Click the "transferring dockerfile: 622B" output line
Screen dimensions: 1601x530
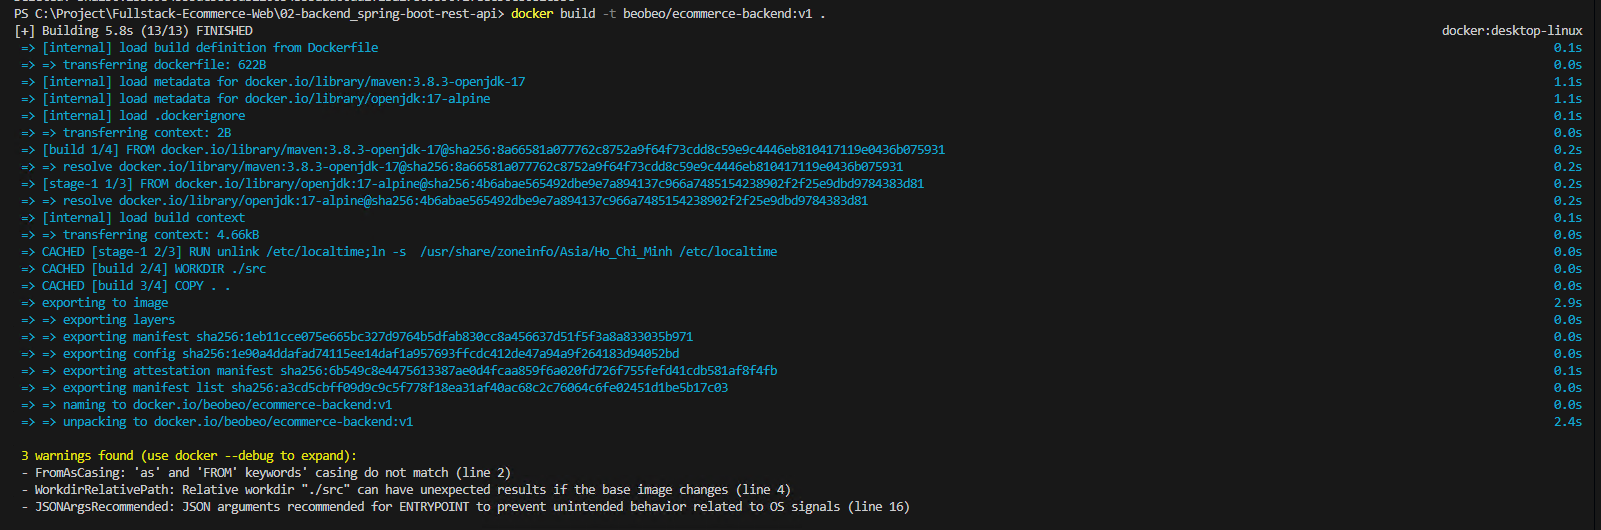(164, 65)
